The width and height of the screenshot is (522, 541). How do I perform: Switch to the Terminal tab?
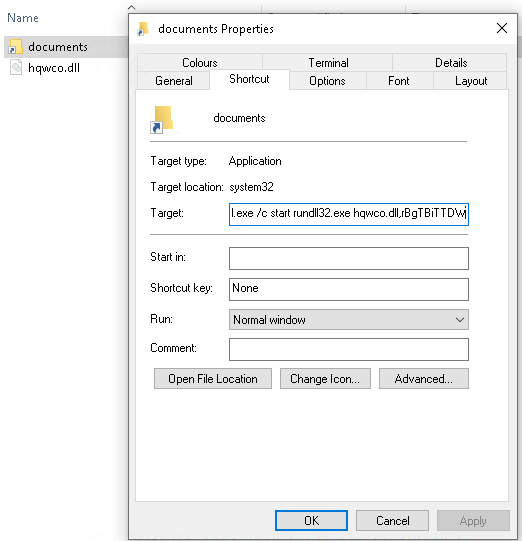click(x=328, y=63)
